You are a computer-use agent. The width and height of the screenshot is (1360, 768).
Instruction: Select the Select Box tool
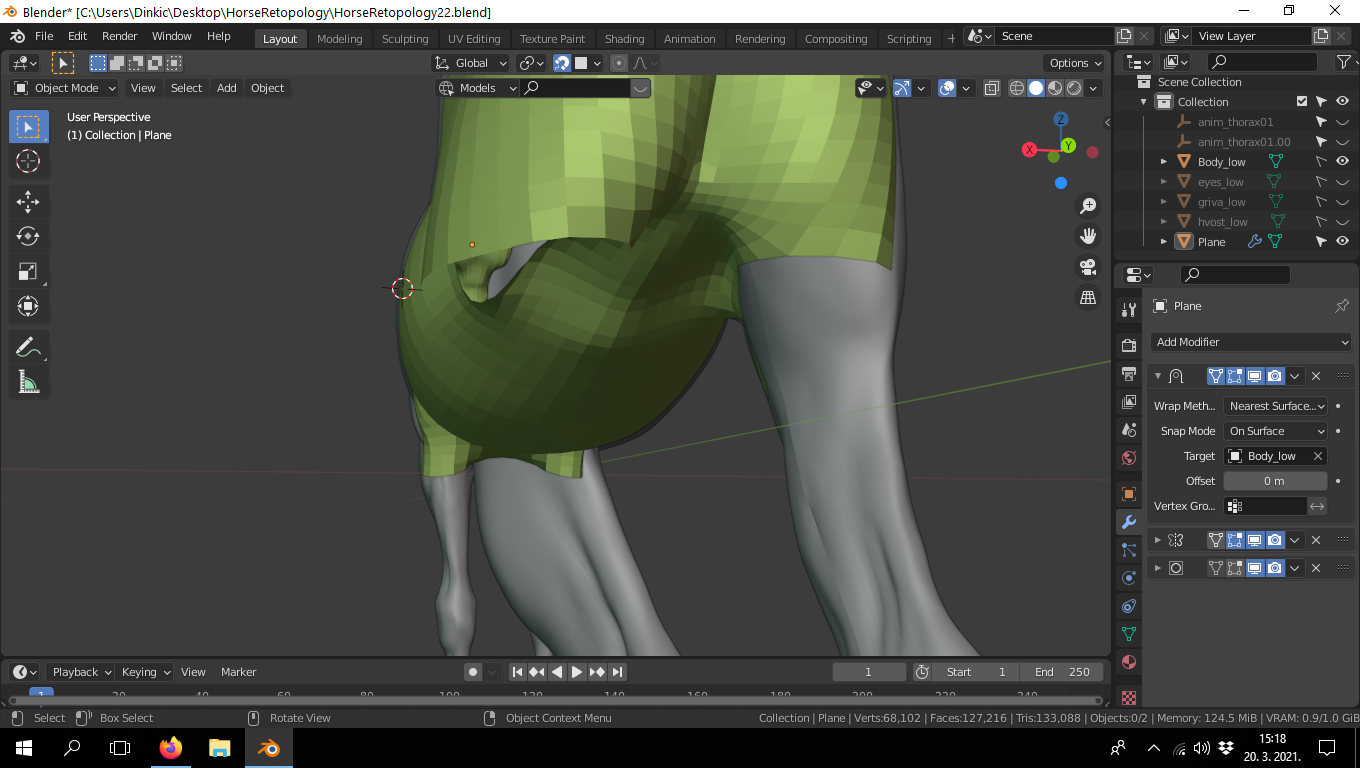click(x=28, y=127)
